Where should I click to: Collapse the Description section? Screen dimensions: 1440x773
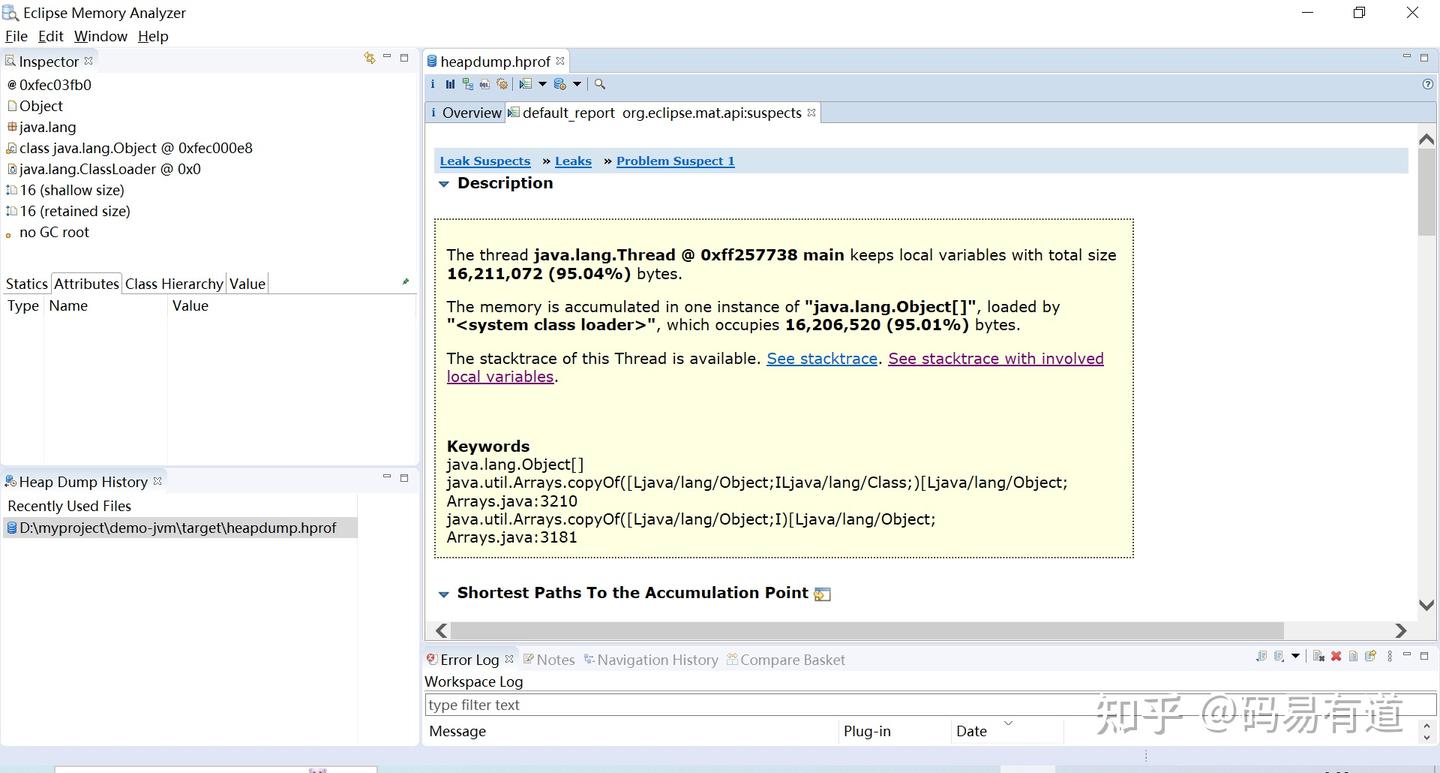coord(444,184)
